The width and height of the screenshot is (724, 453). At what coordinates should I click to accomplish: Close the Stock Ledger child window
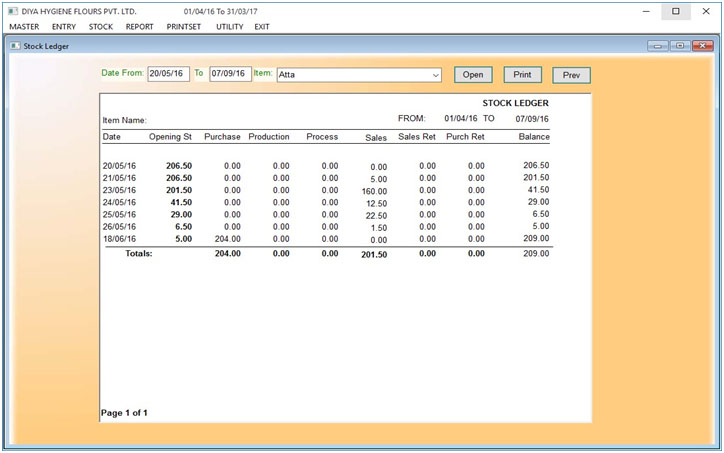tap(702, 46)
